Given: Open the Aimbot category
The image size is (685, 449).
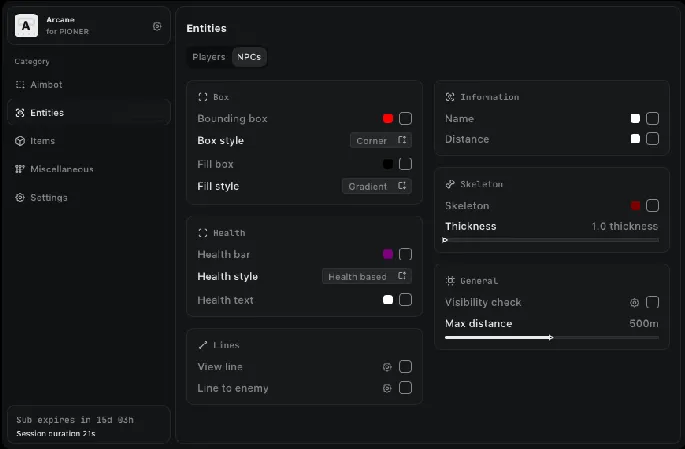Looking at the screenshot, I should [46, 85].
